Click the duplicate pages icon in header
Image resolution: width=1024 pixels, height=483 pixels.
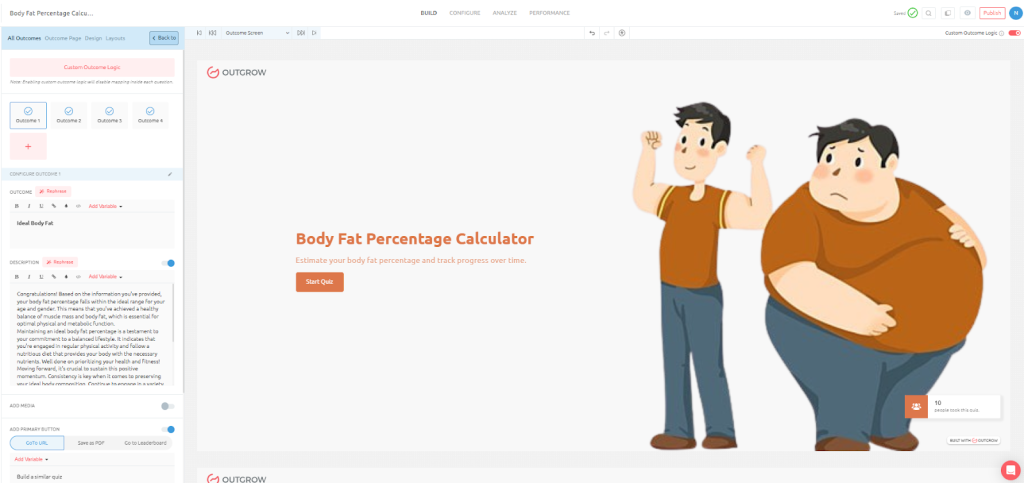[x=948, y=12]
